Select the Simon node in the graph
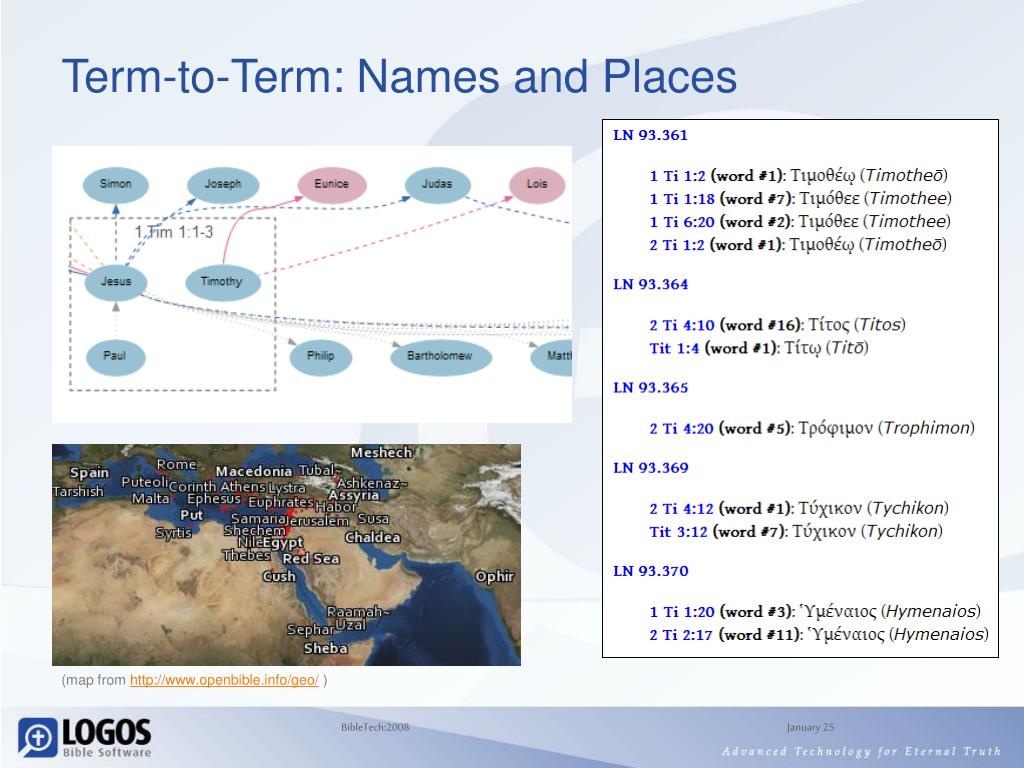 116,184
